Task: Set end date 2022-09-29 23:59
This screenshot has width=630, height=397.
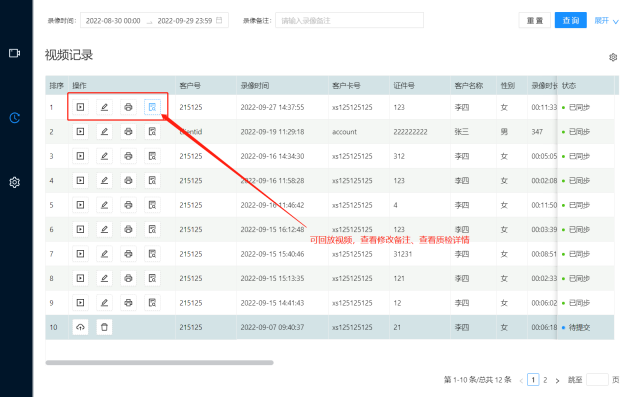Action: coord(184,20)
